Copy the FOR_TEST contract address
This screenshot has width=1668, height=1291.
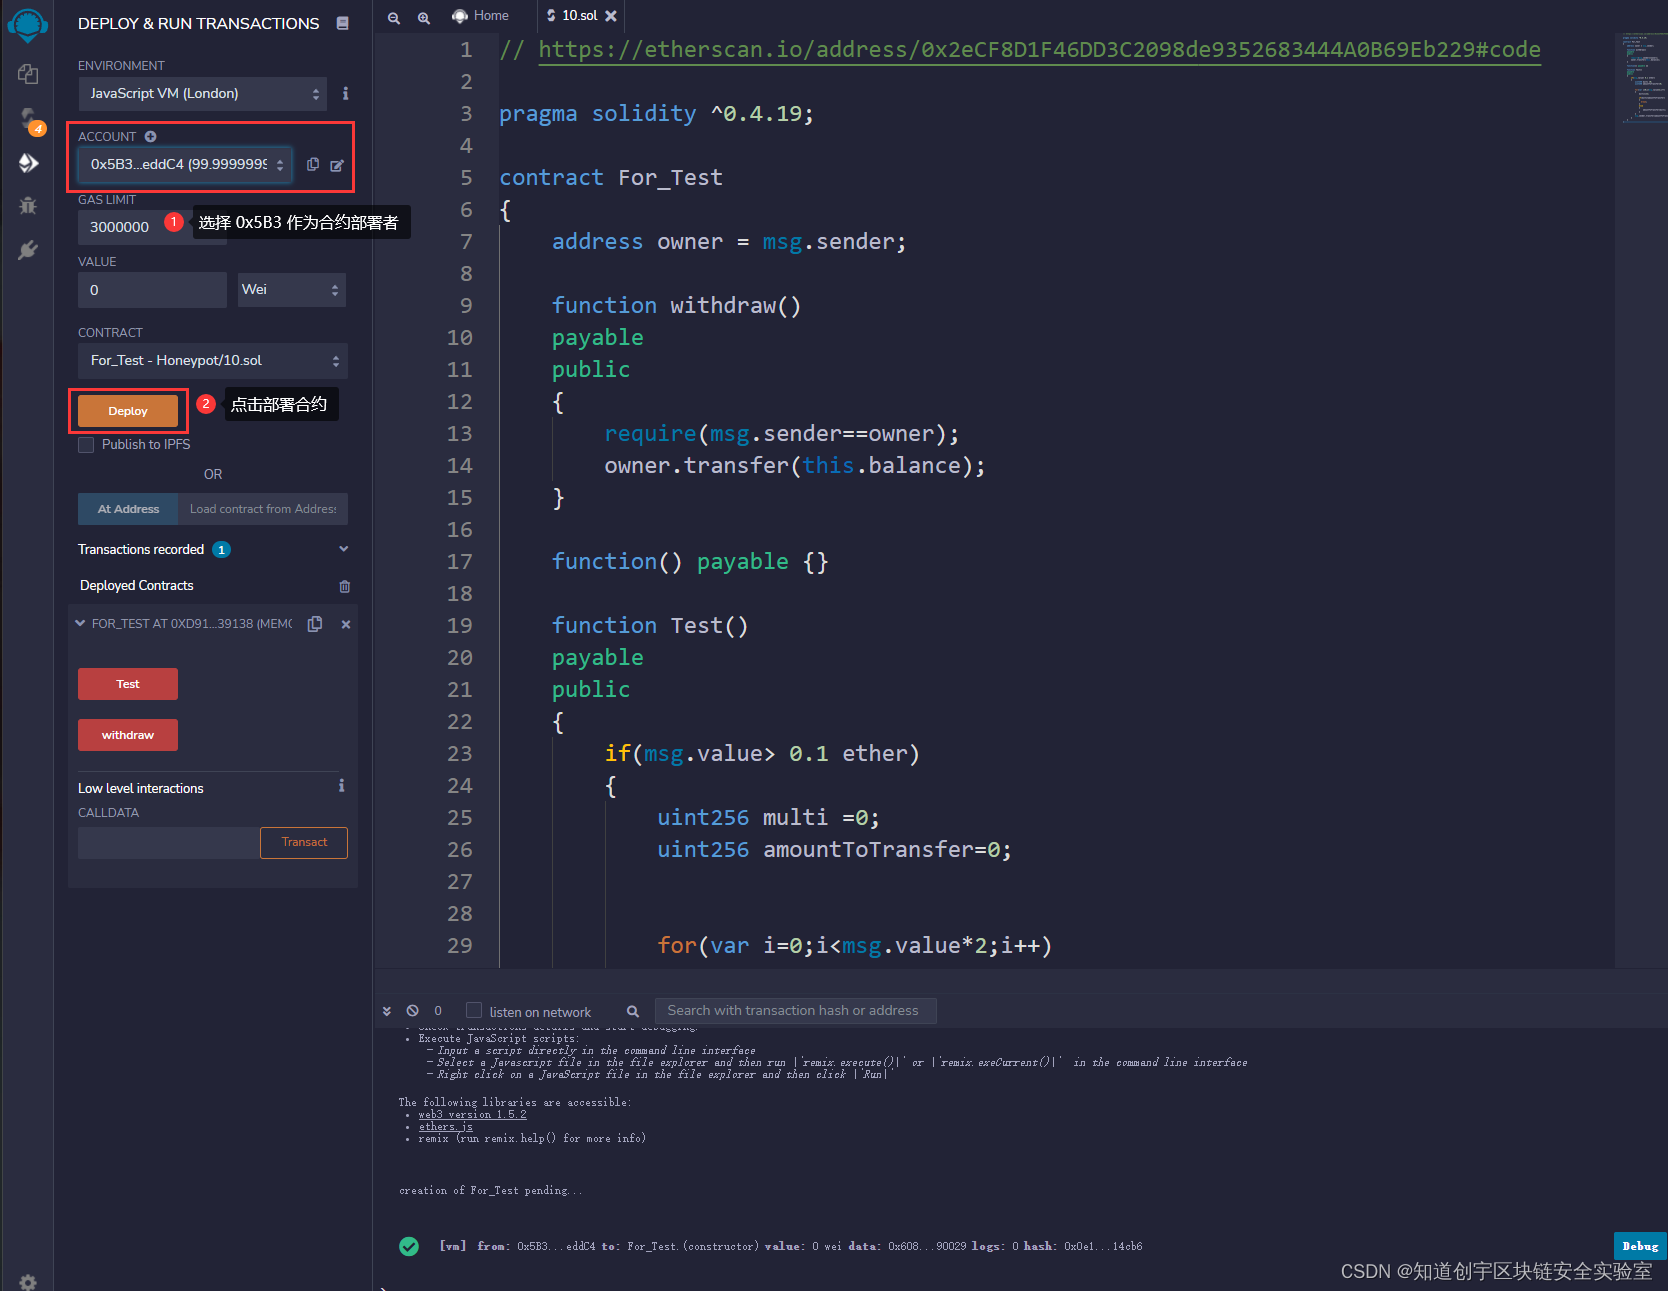[315, 624]
